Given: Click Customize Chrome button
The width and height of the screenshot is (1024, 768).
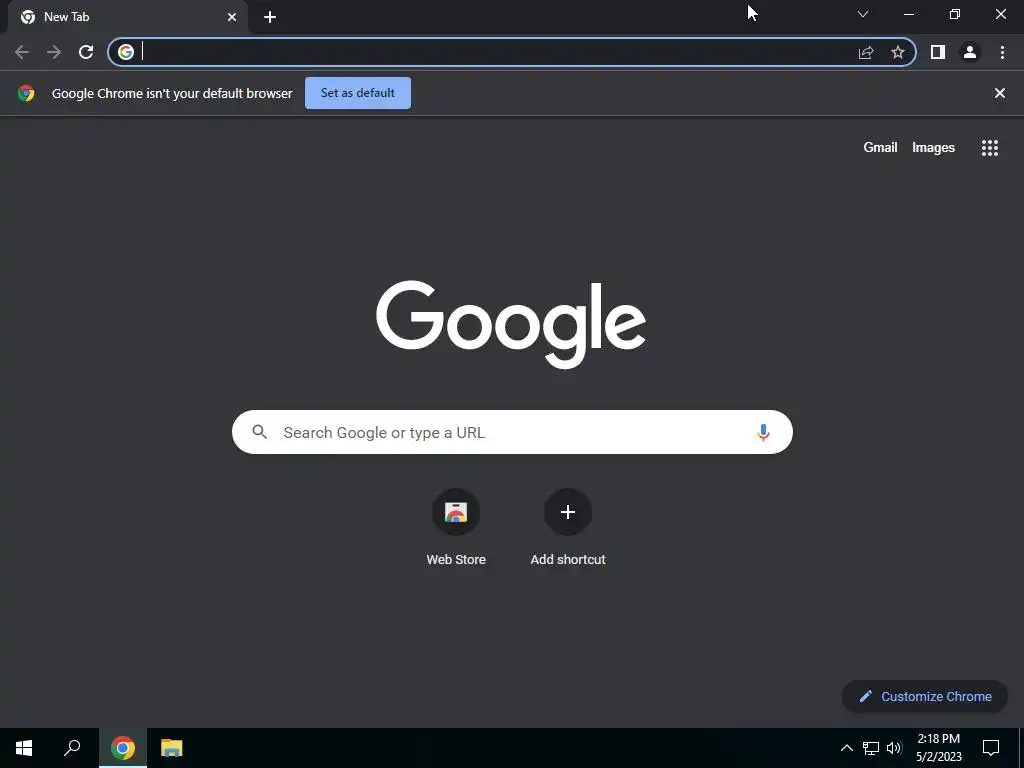Looking at the screenshot, I should (925, 696).
